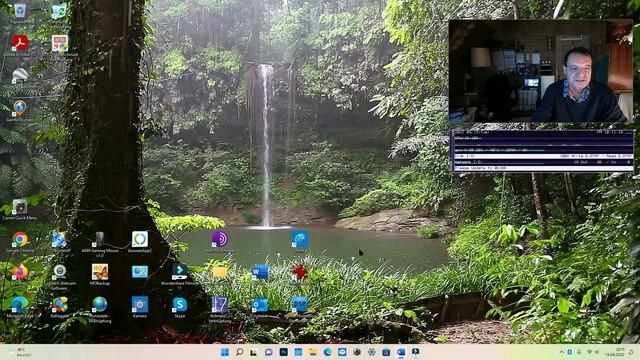This screenshot has height=360, width=640.
Task: Open the yellow folder on the desktop
Action: click(220, 272)
